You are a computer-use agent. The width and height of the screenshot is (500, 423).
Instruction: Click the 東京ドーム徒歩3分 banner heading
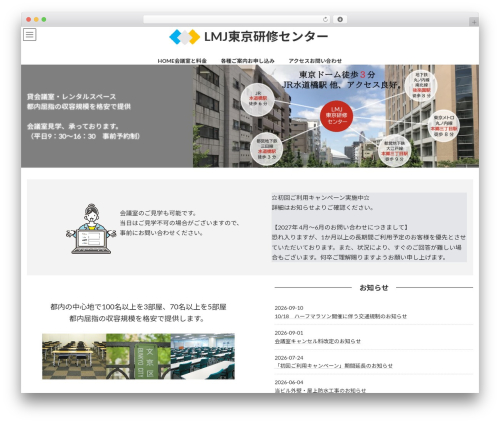337,74
